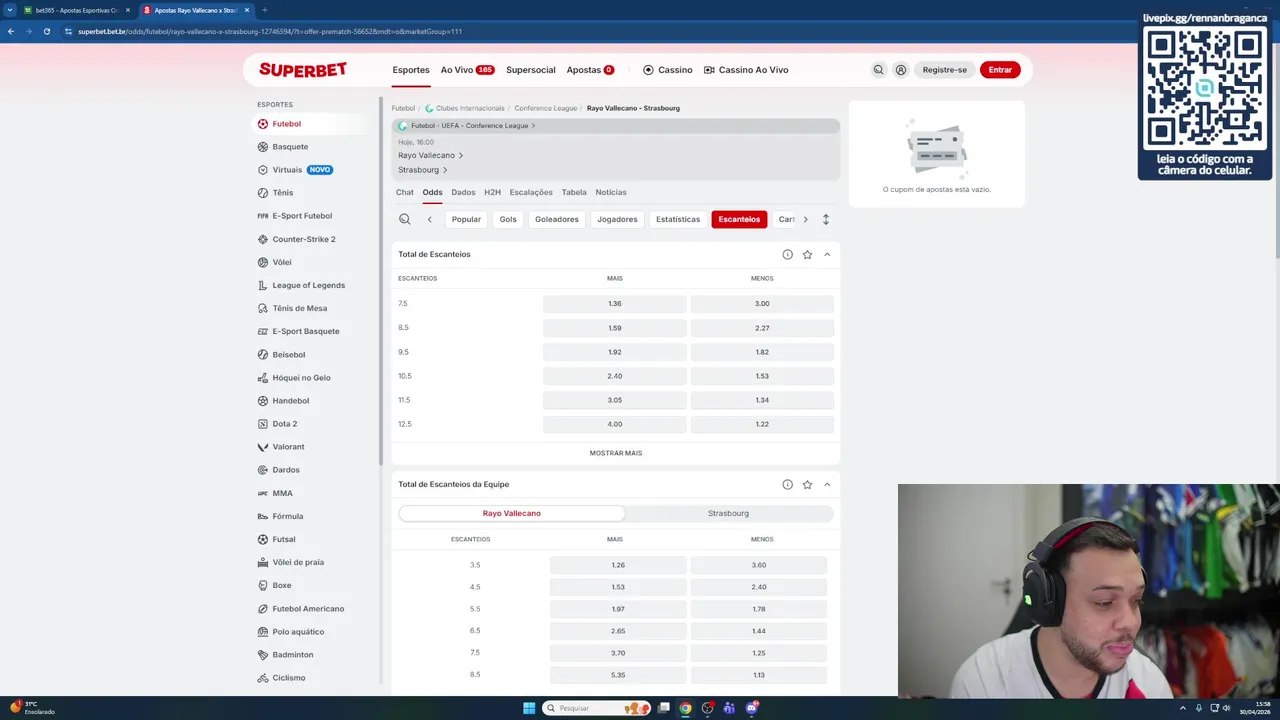Click Conference League breadcrumb link
The width and height of the screenshot is (1280, 720).
coord(546,108)
